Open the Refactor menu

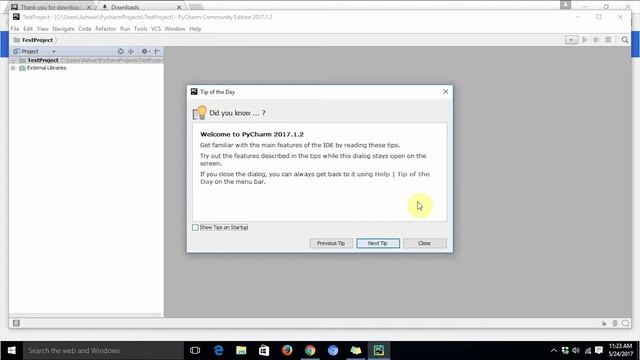coord(106,29)
